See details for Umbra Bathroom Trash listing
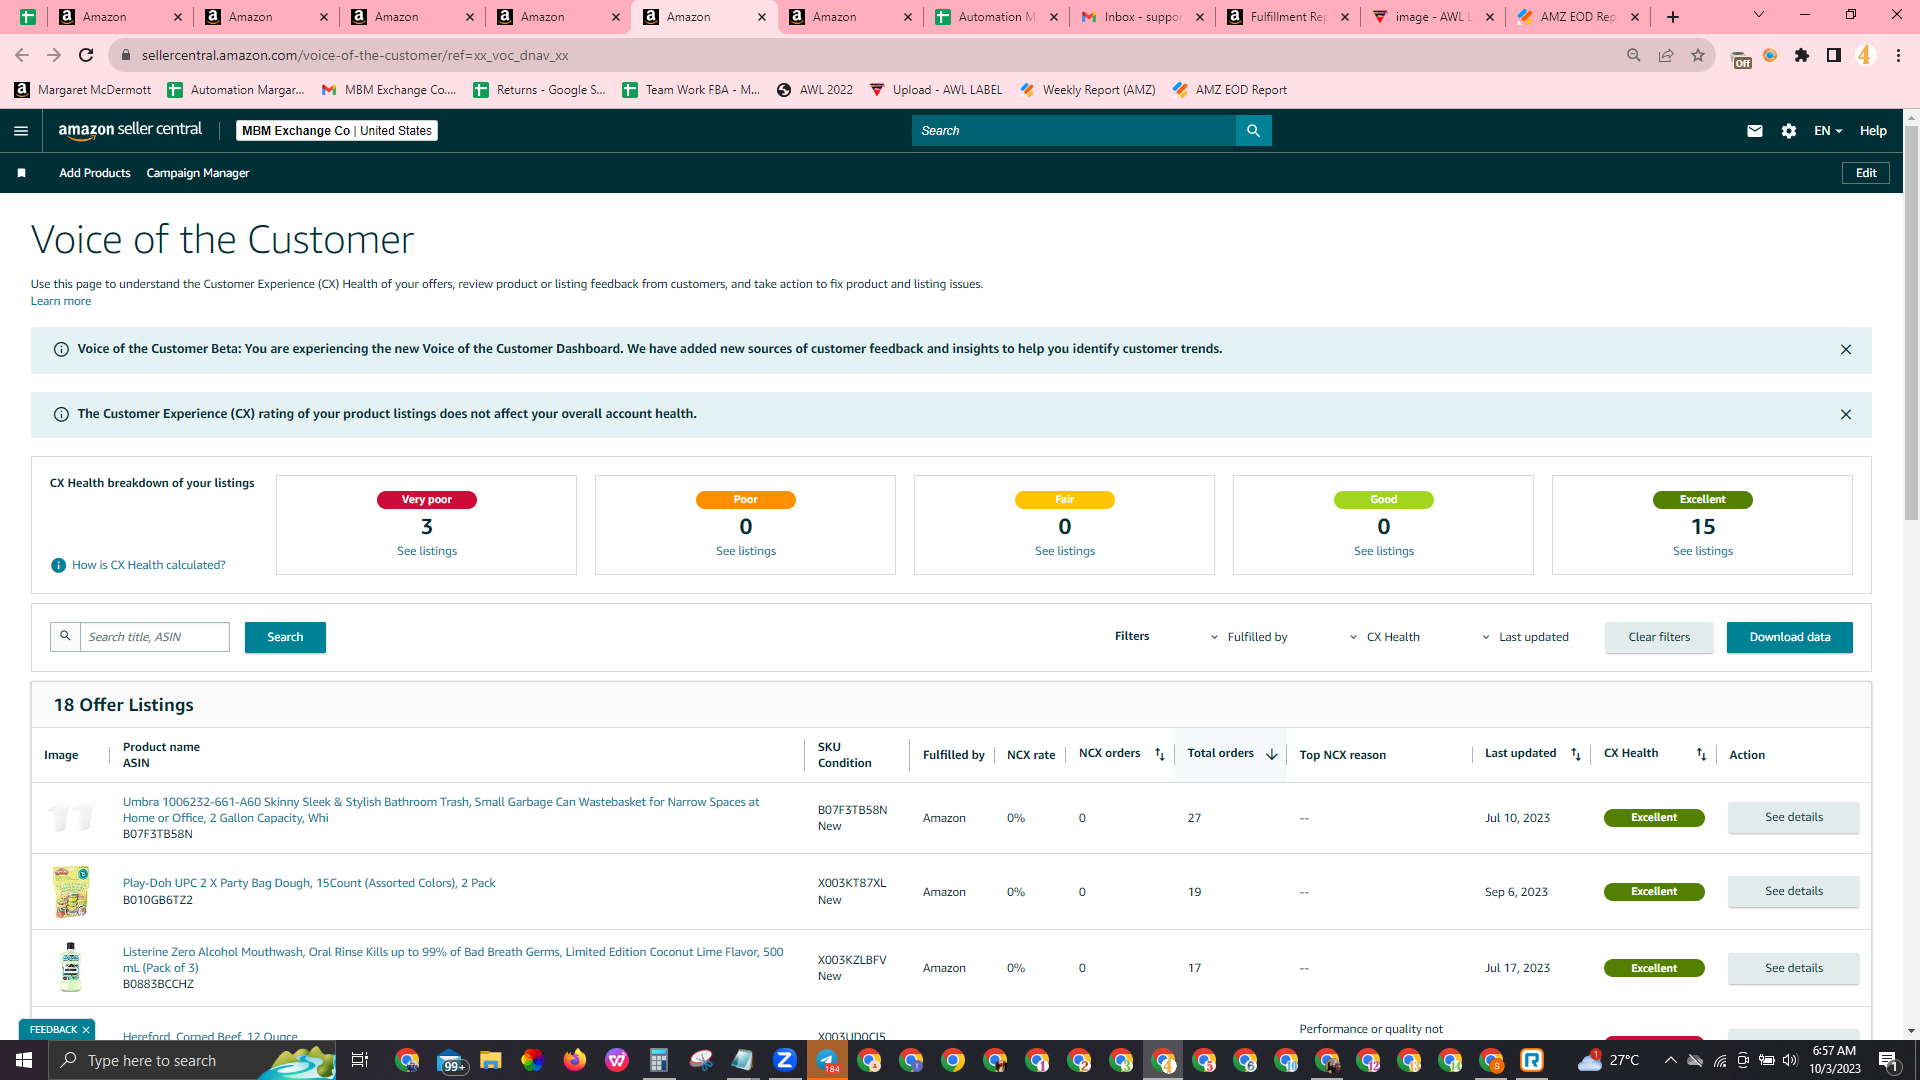This screenshot has height=1080, width=1920. pyautogui.click(x=1794, y=817)
